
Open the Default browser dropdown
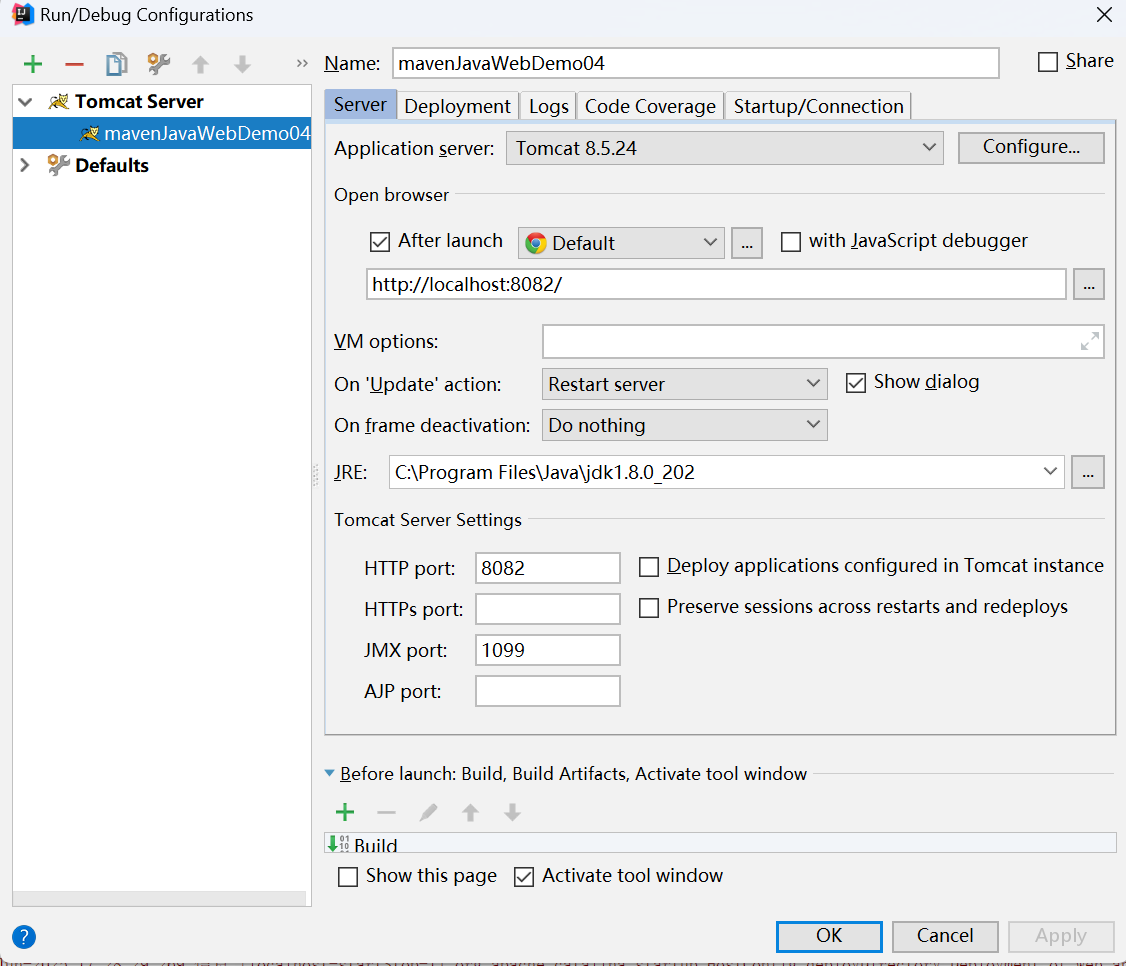[x=621, y=243]
